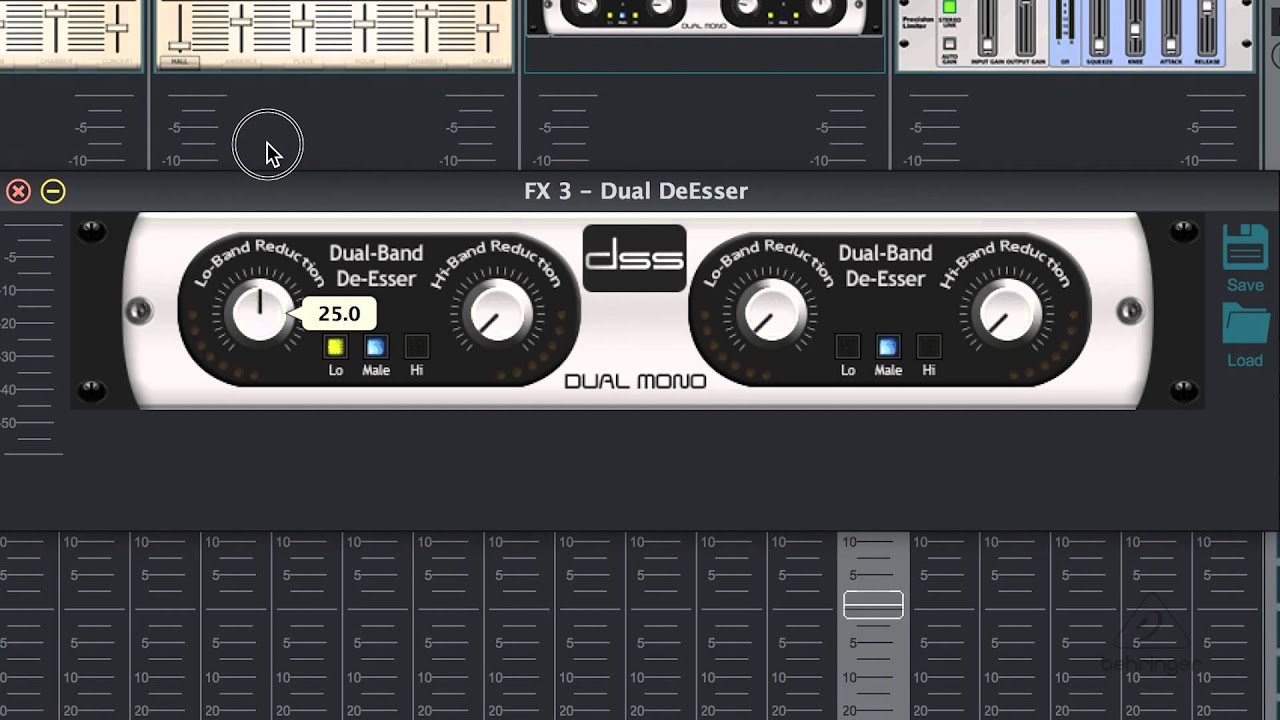Select the ROOM reverb type
The image size is (1280, 720).
pos(365,62)
